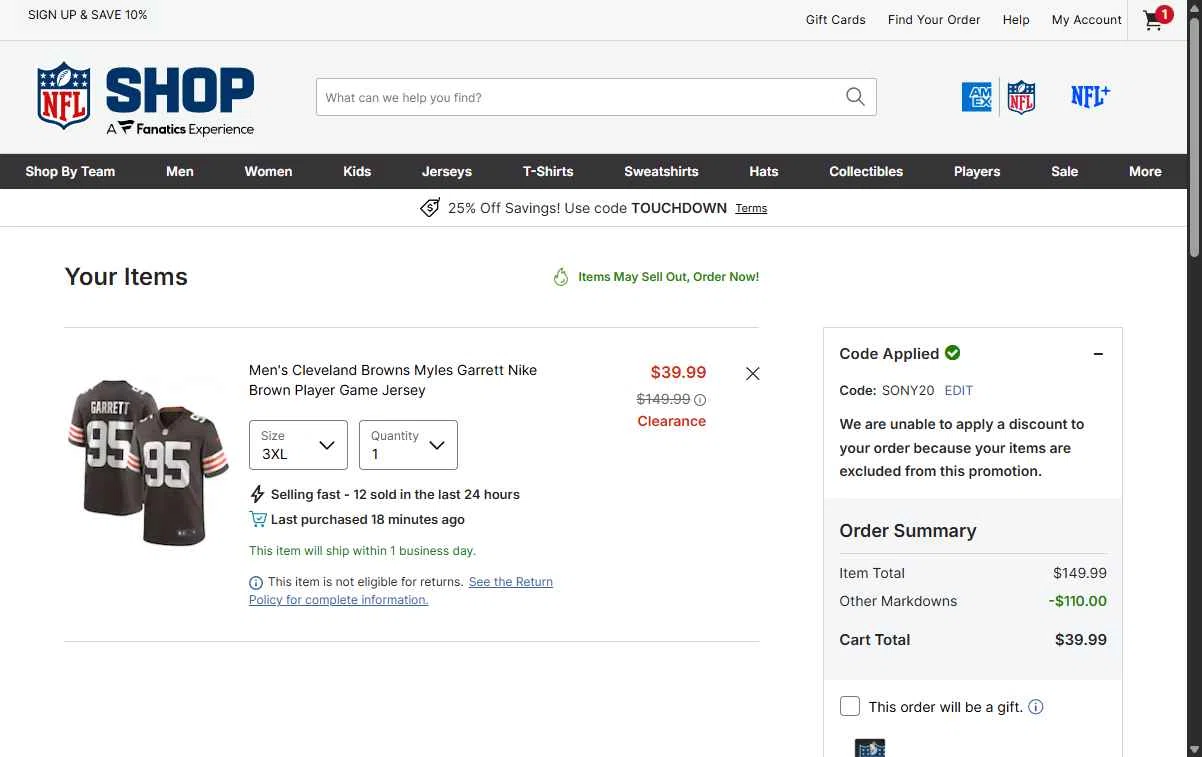The image size is (1202, 757).
Task: Open My Account link
Action: point(1087,20)
